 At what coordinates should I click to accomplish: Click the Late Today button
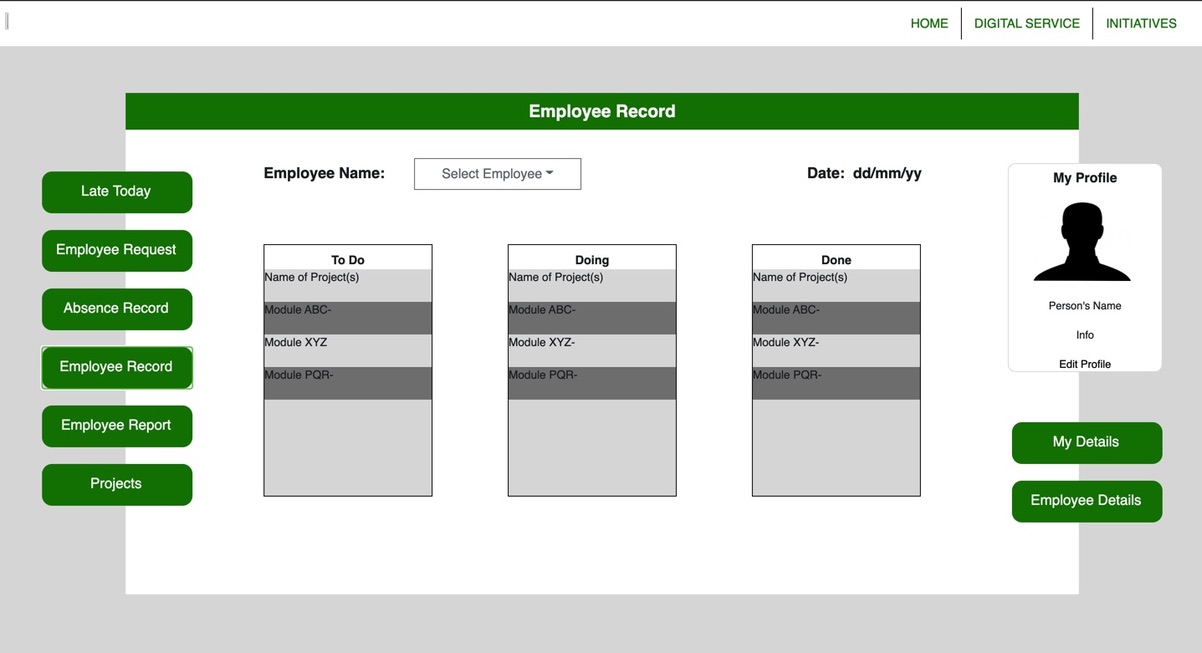117,192
